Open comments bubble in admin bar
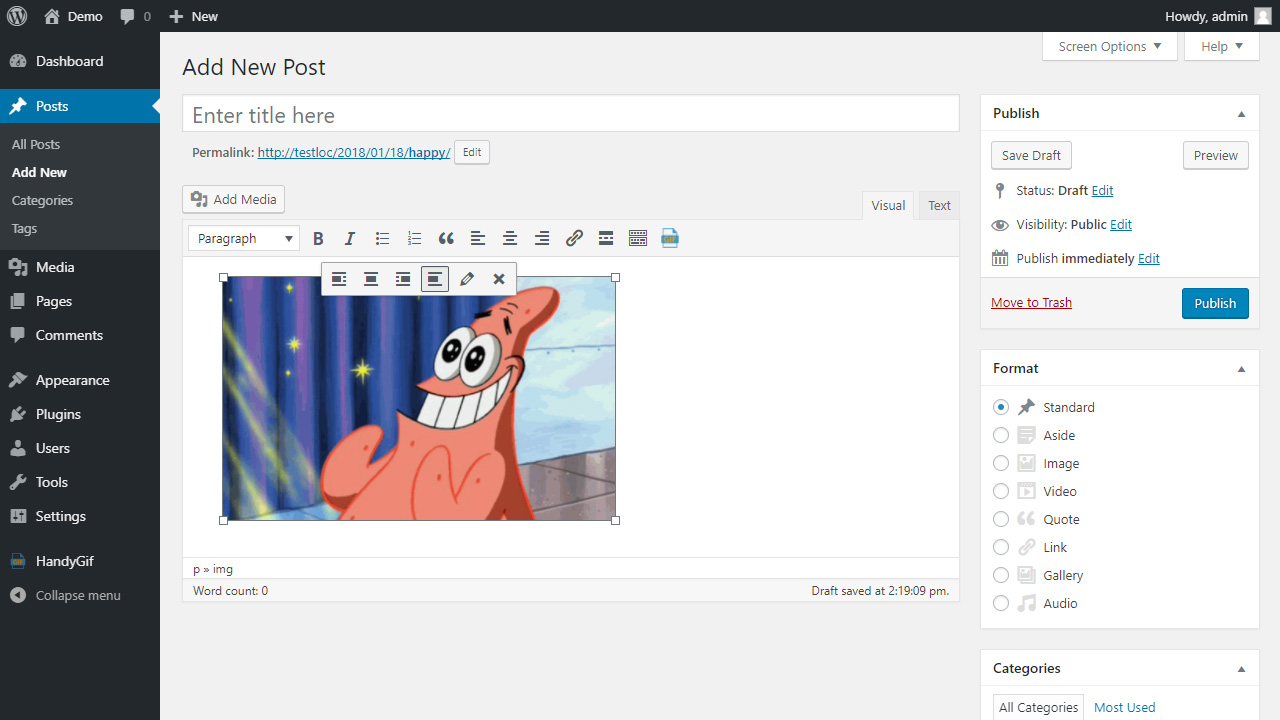 point(135,16)
